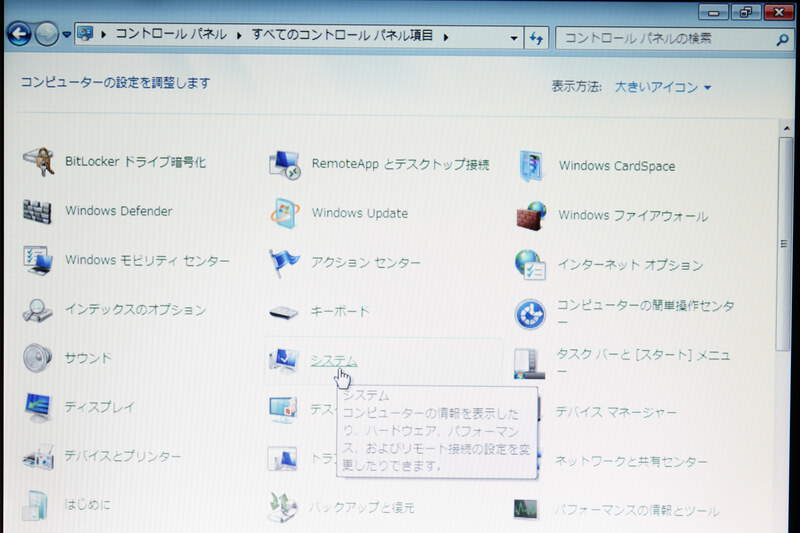Open the インデックスのオプション magnifier icon
Image resolution: width=800 pixels, height=533 pixels.
pyautogui.click(x=38, y=310)
